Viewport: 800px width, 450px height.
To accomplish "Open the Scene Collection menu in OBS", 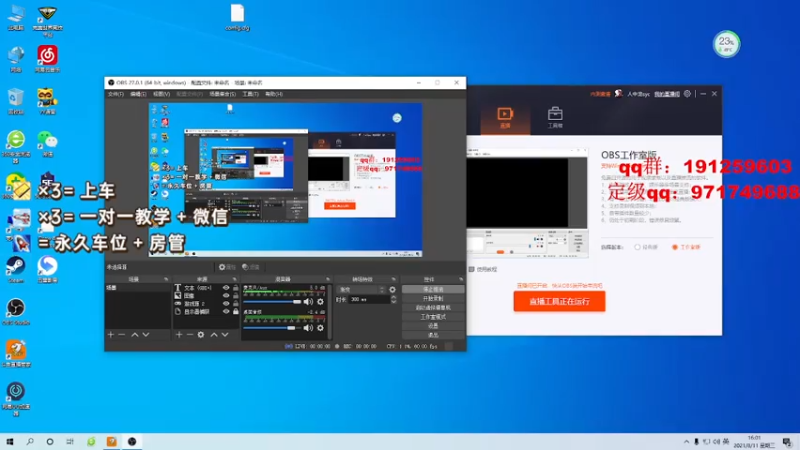I will [x=222, y=94].
